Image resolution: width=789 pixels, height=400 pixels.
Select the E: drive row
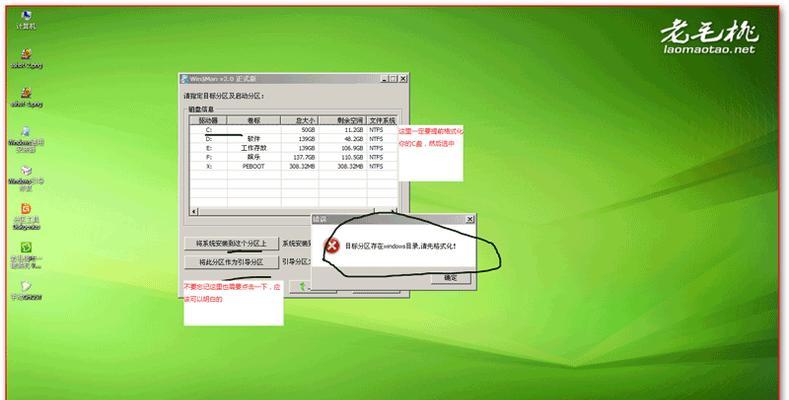click(293, 148)
